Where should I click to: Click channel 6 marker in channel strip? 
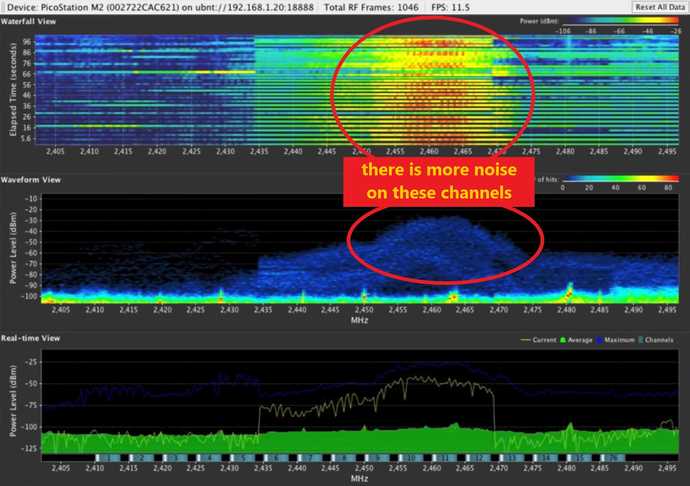point(275,457)
